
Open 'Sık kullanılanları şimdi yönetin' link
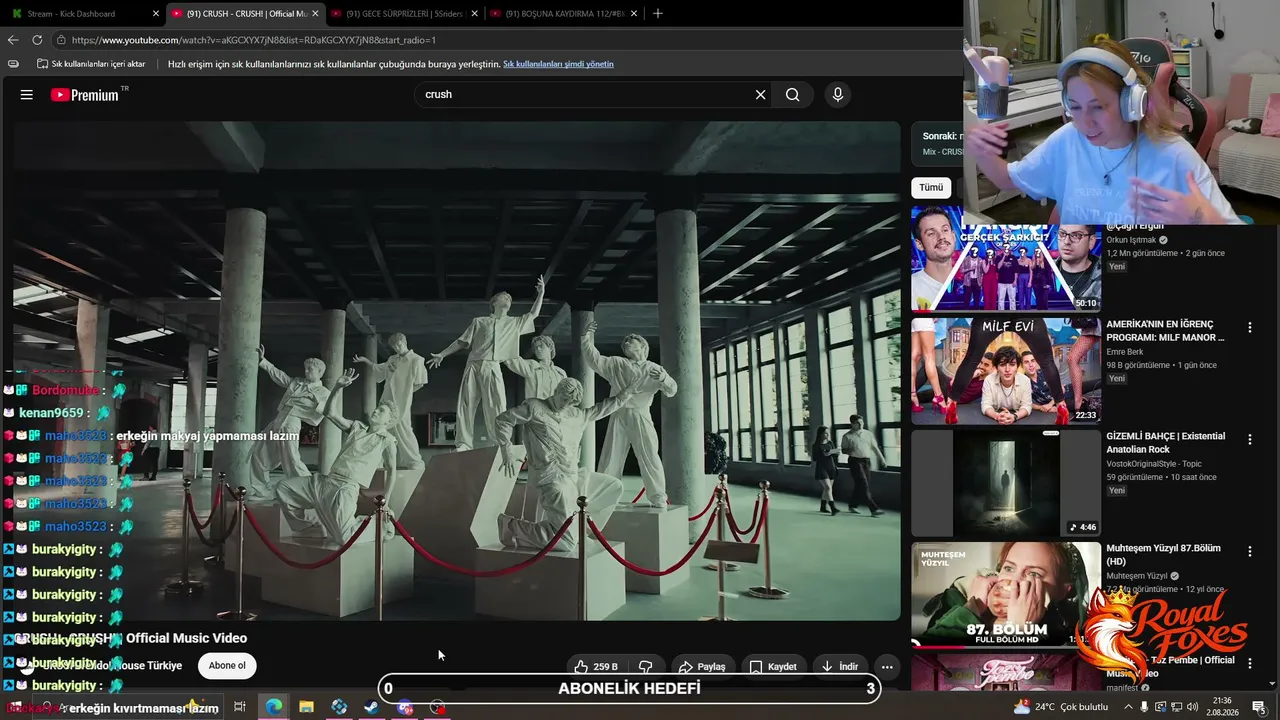(x=558, y=64)
